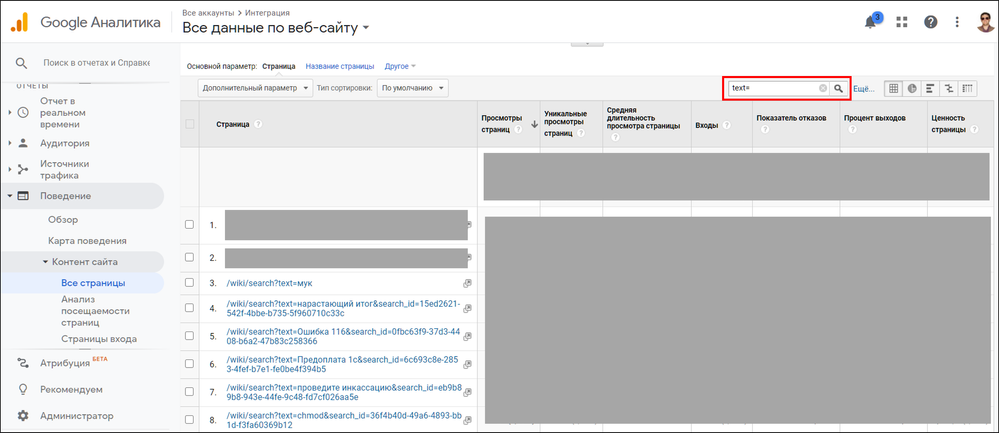Check the text=мук row checkbox
Screen dimensions: 999x433
click(189, 283)
